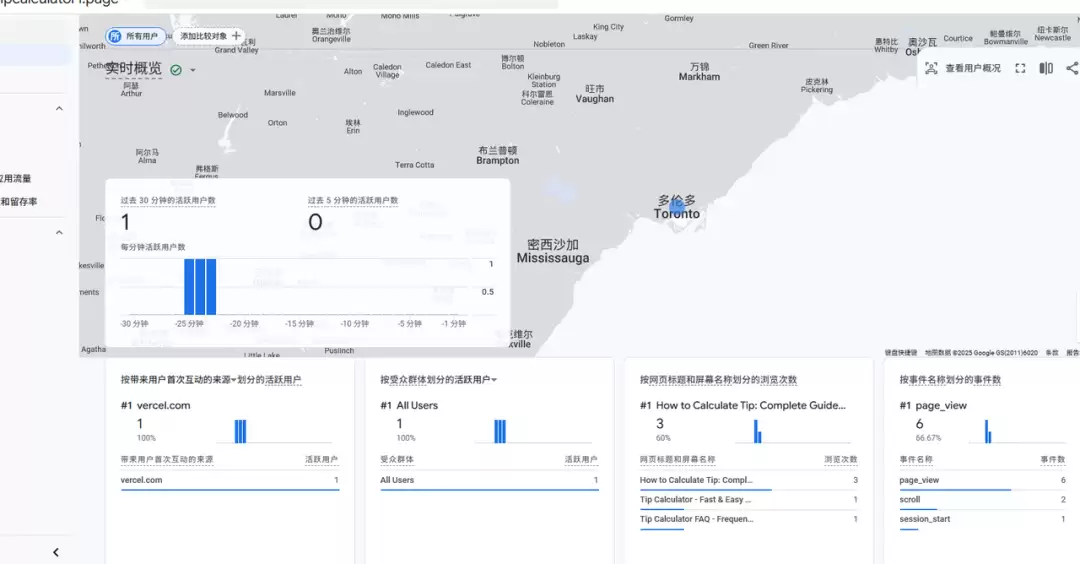The image size is (1080, 564).
Task: Click the page_view card sparkline bars
Action: (x=988, y=431)
